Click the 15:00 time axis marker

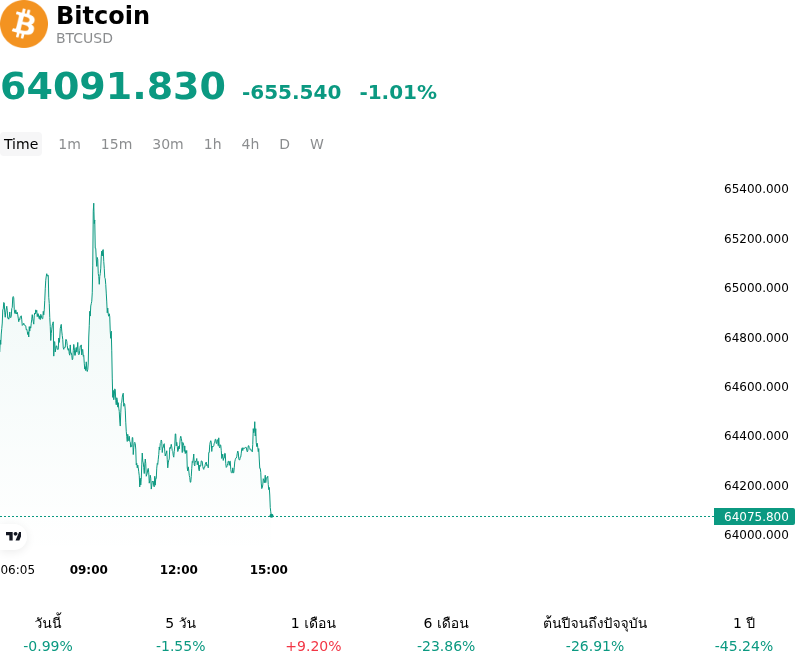click(269, 570)
